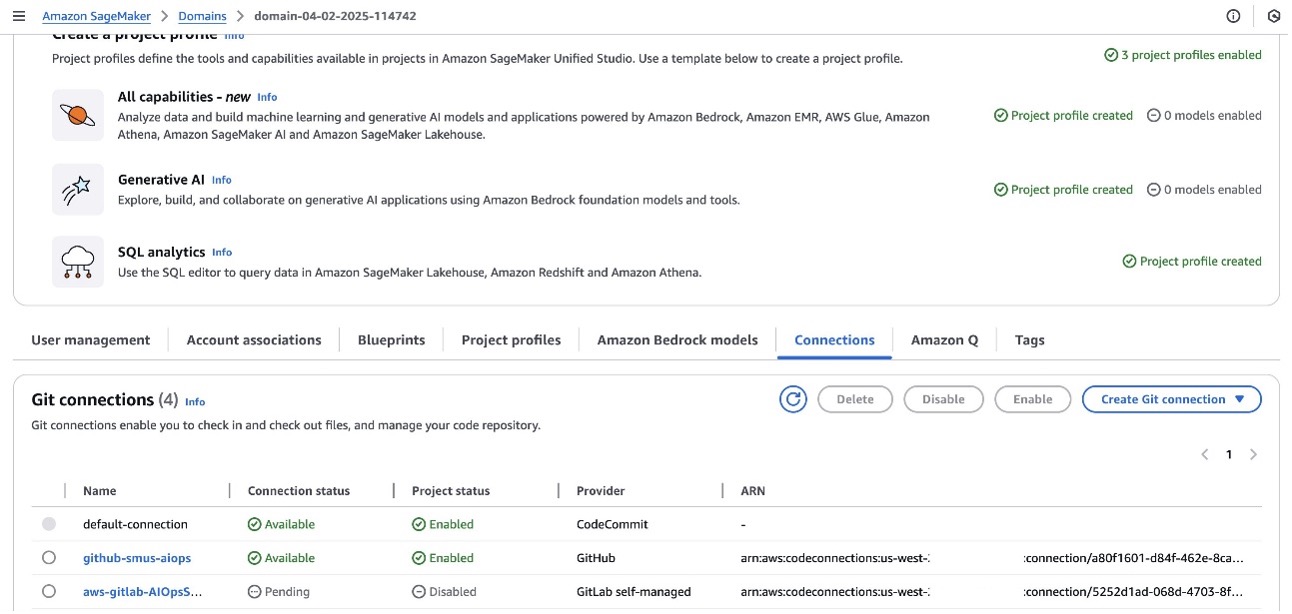Click the All capabilities planet icon
The height and width of the screenshot is (614, 1292).
78,115
